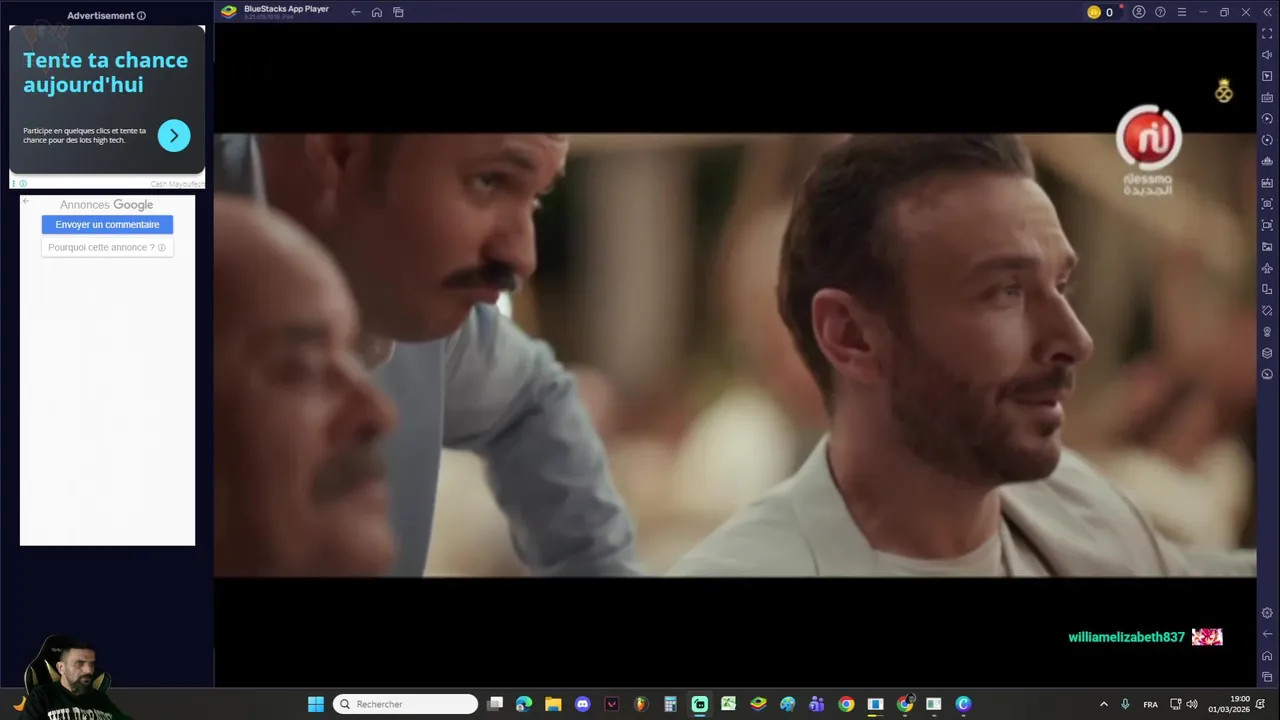Click the williamelizabeth837 username overlay
The width and height of the screenshot is (1280, 720).
tap(1126, 637)
